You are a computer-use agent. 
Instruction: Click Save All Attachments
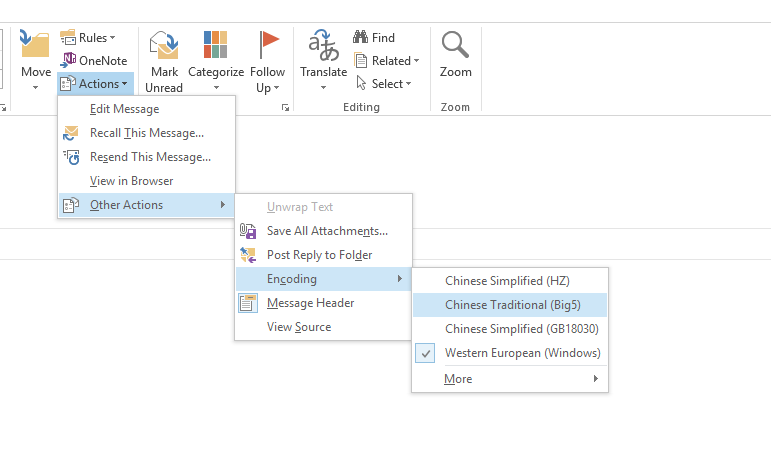(323, 231)
